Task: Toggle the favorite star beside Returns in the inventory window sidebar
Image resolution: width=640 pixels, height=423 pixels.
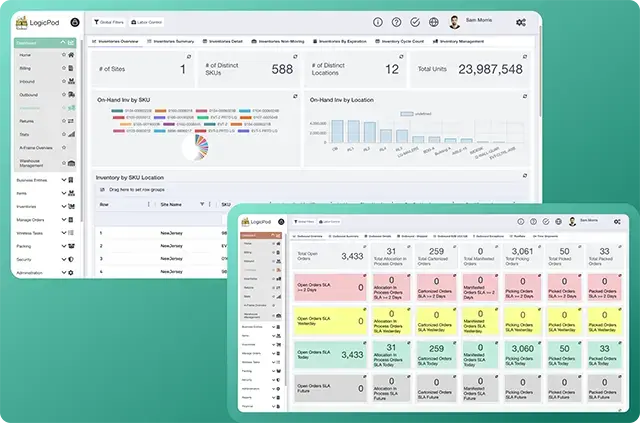Action: pyautogui.click(x=64, y=121)
